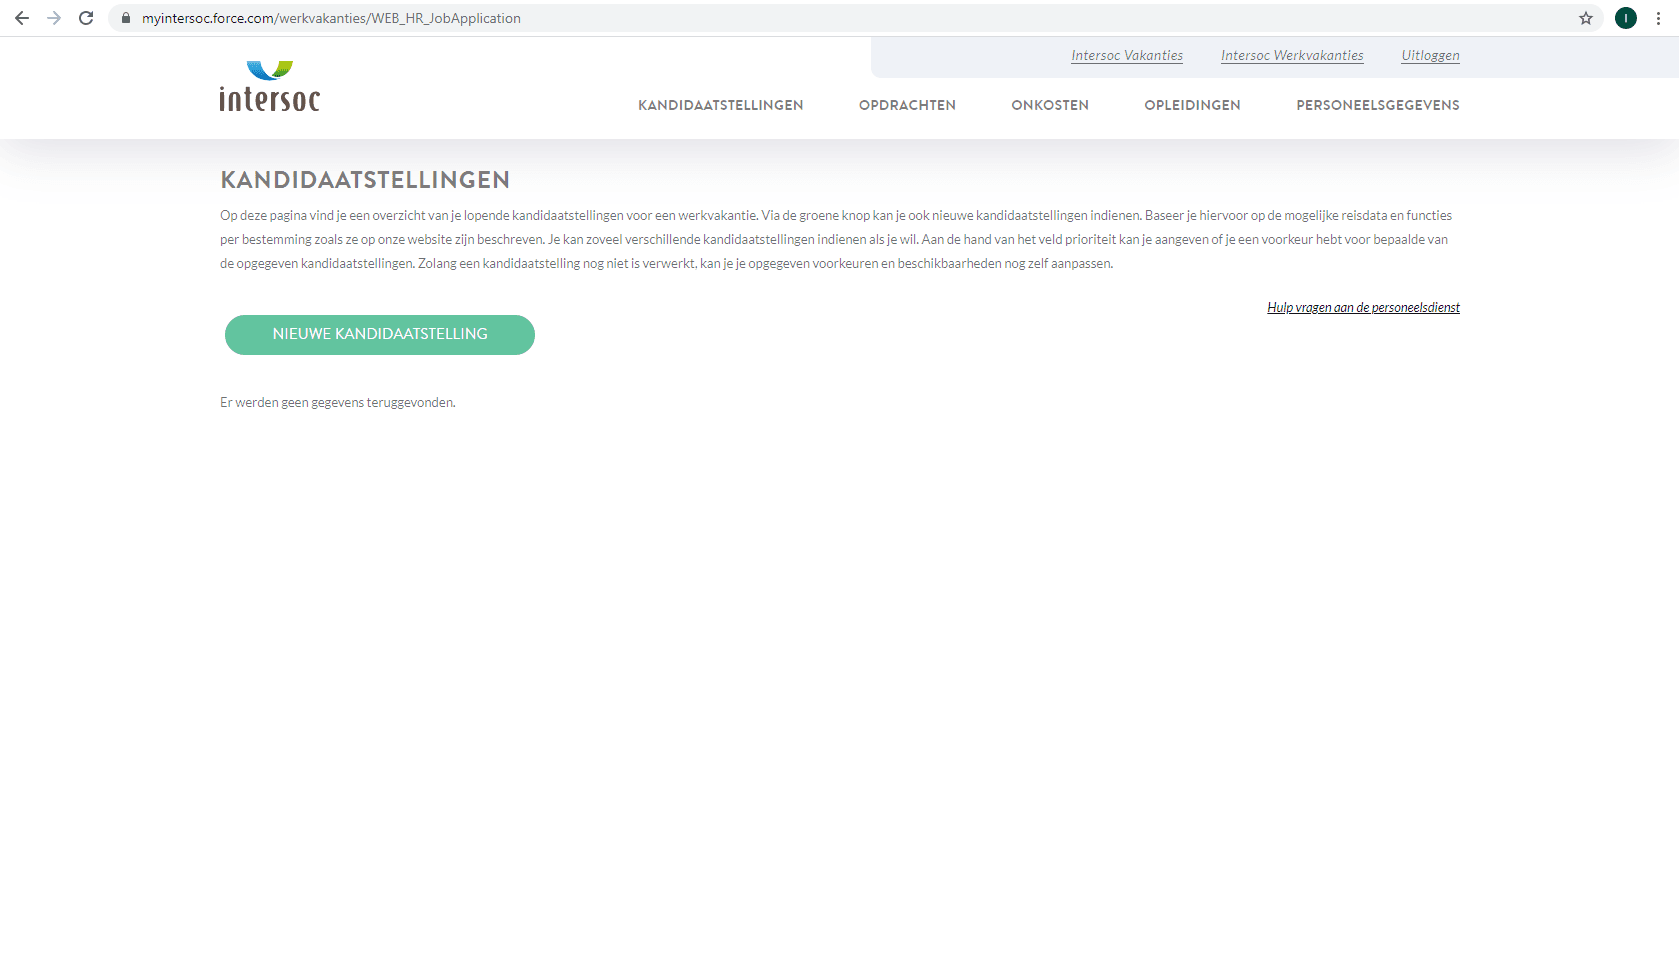Open the Intersoc Werkvakanties link
This screenshot has height=973, width=1679.
pos(1292,56)
